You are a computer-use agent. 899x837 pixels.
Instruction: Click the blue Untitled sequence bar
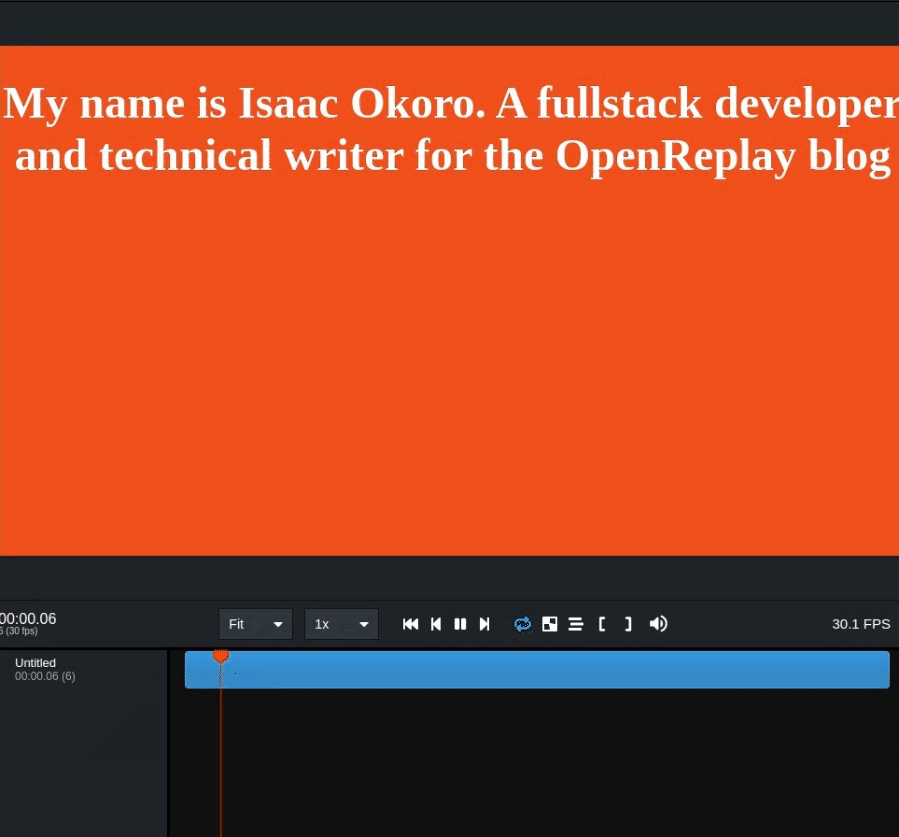[537, 670]
